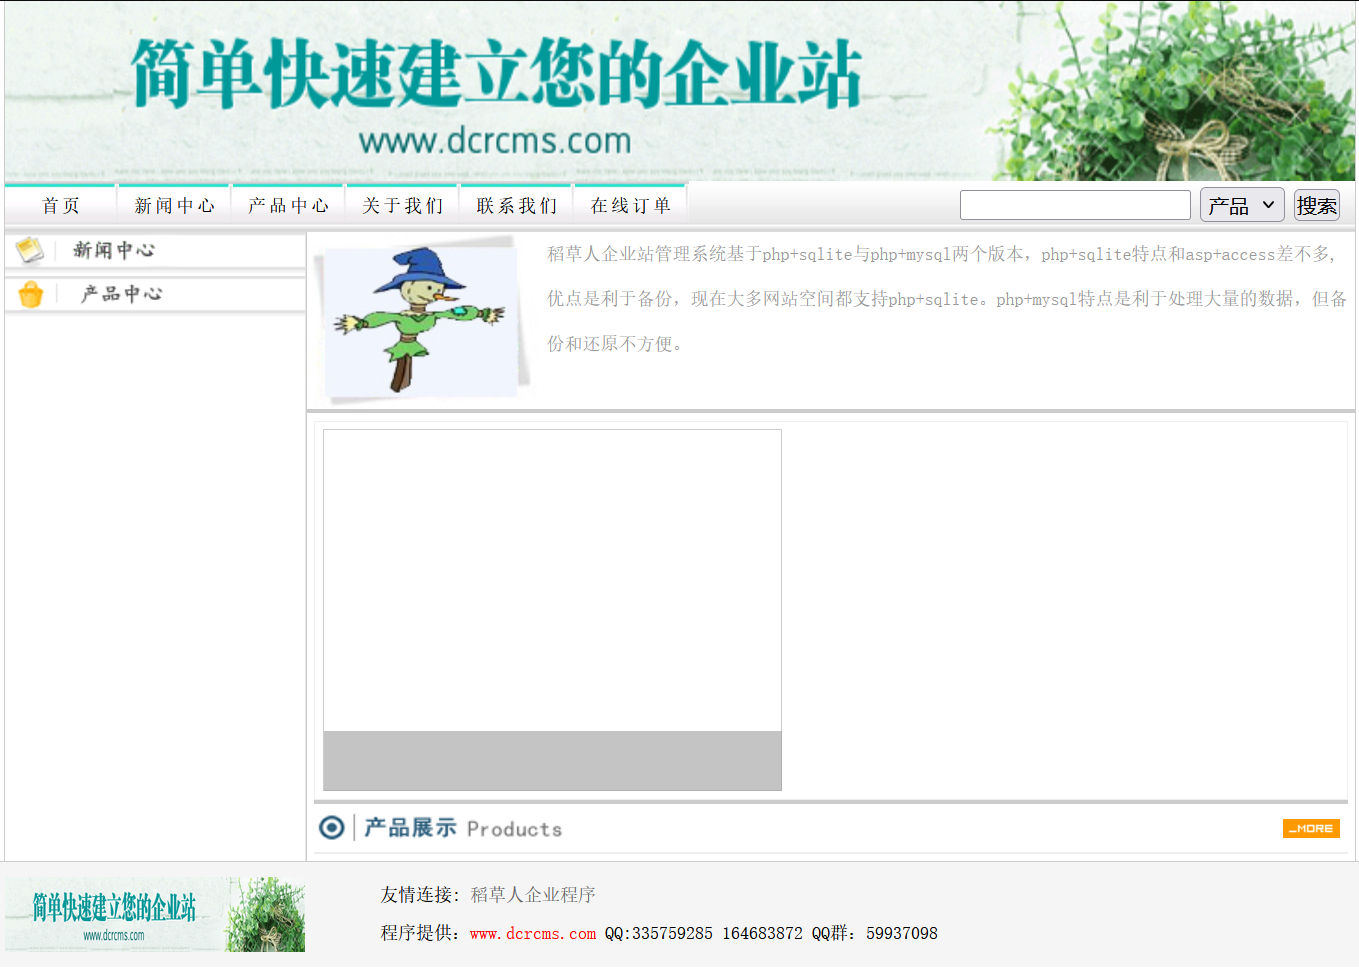Navigate to 联系我们 page

[x=517, y=206]
